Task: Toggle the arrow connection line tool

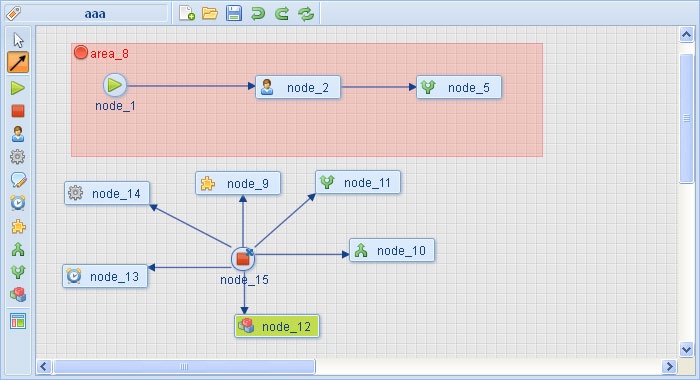Action: (x=18, y=62)
